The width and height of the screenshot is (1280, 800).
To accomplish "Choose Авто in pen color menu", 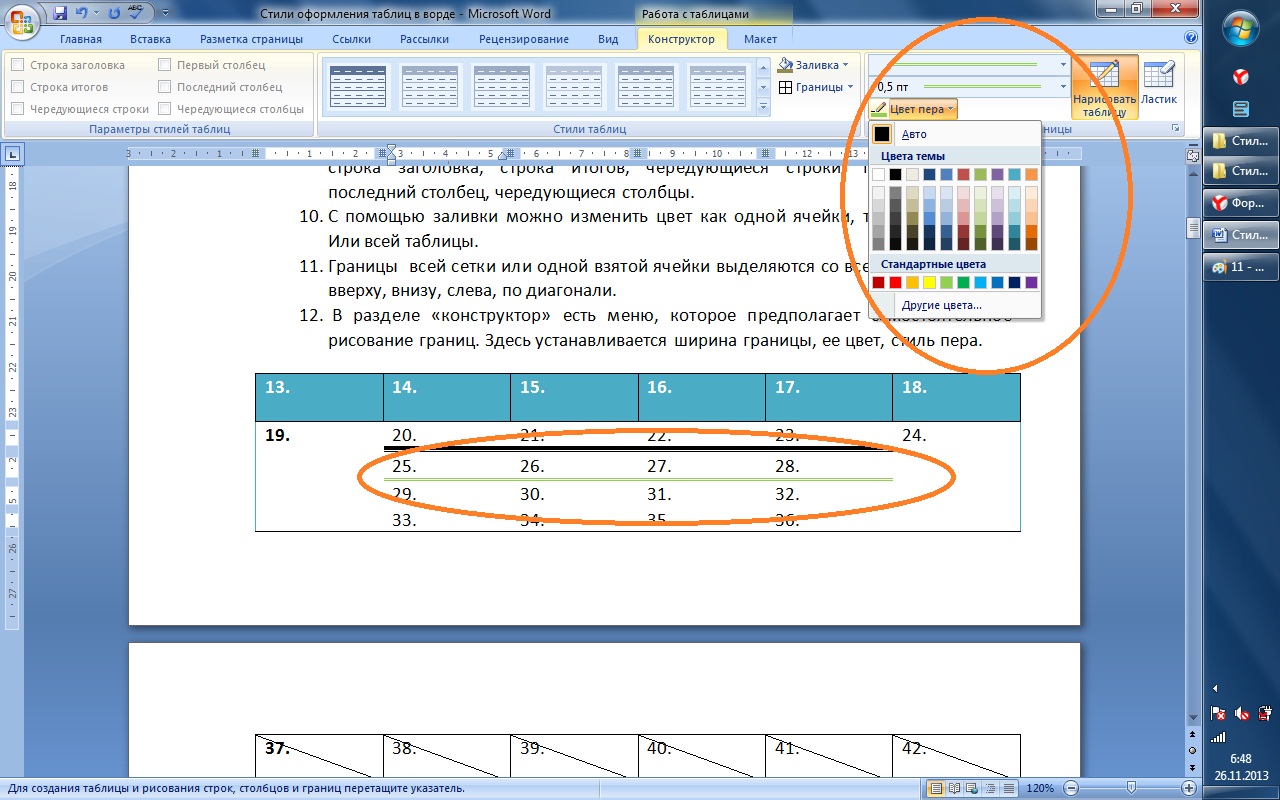I will [x=954, y=134].
